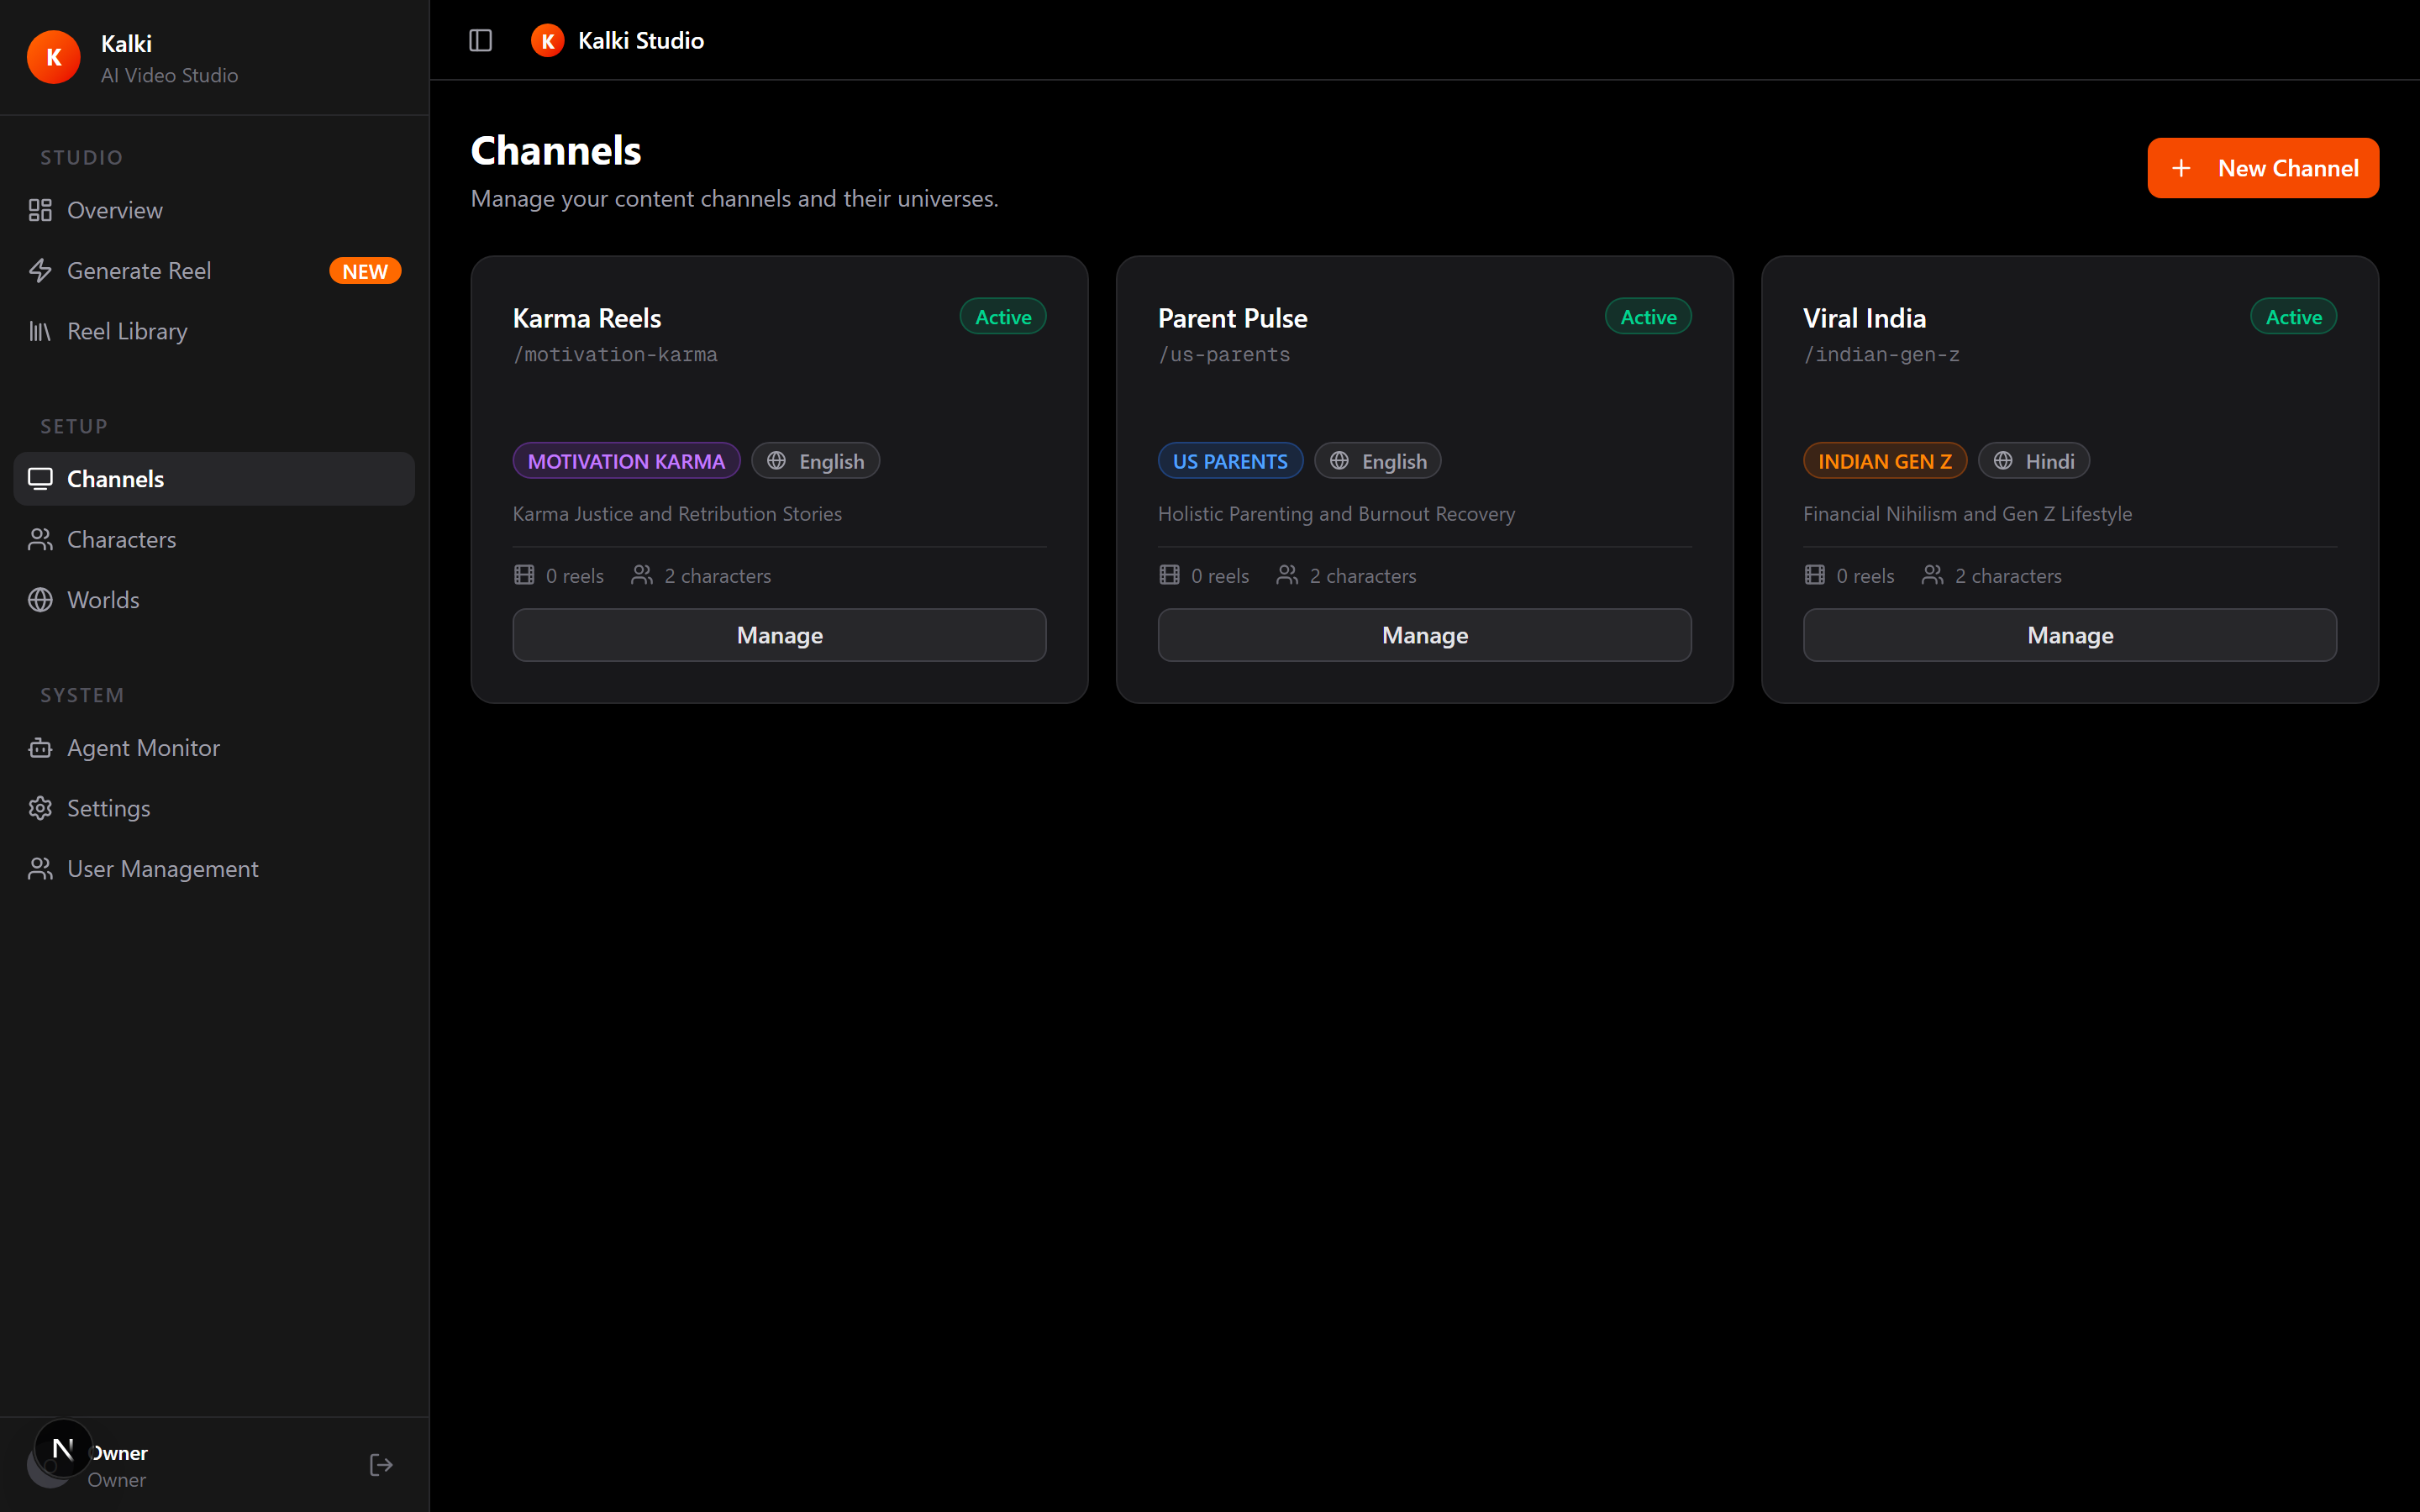Image resolution: width=2420 pixels, height=1512 pixels.
Task: Create a New Channel
Action: (2263, 168)
